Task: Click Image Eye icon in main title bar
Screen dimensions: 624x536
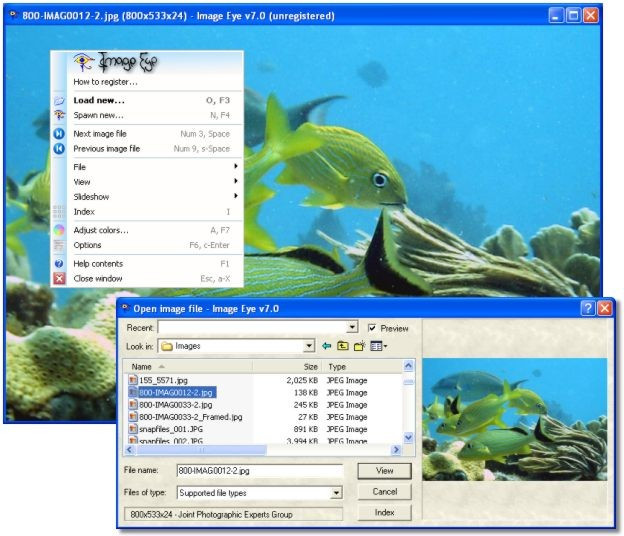Action: pyautogui.click(x=13, y=15)
